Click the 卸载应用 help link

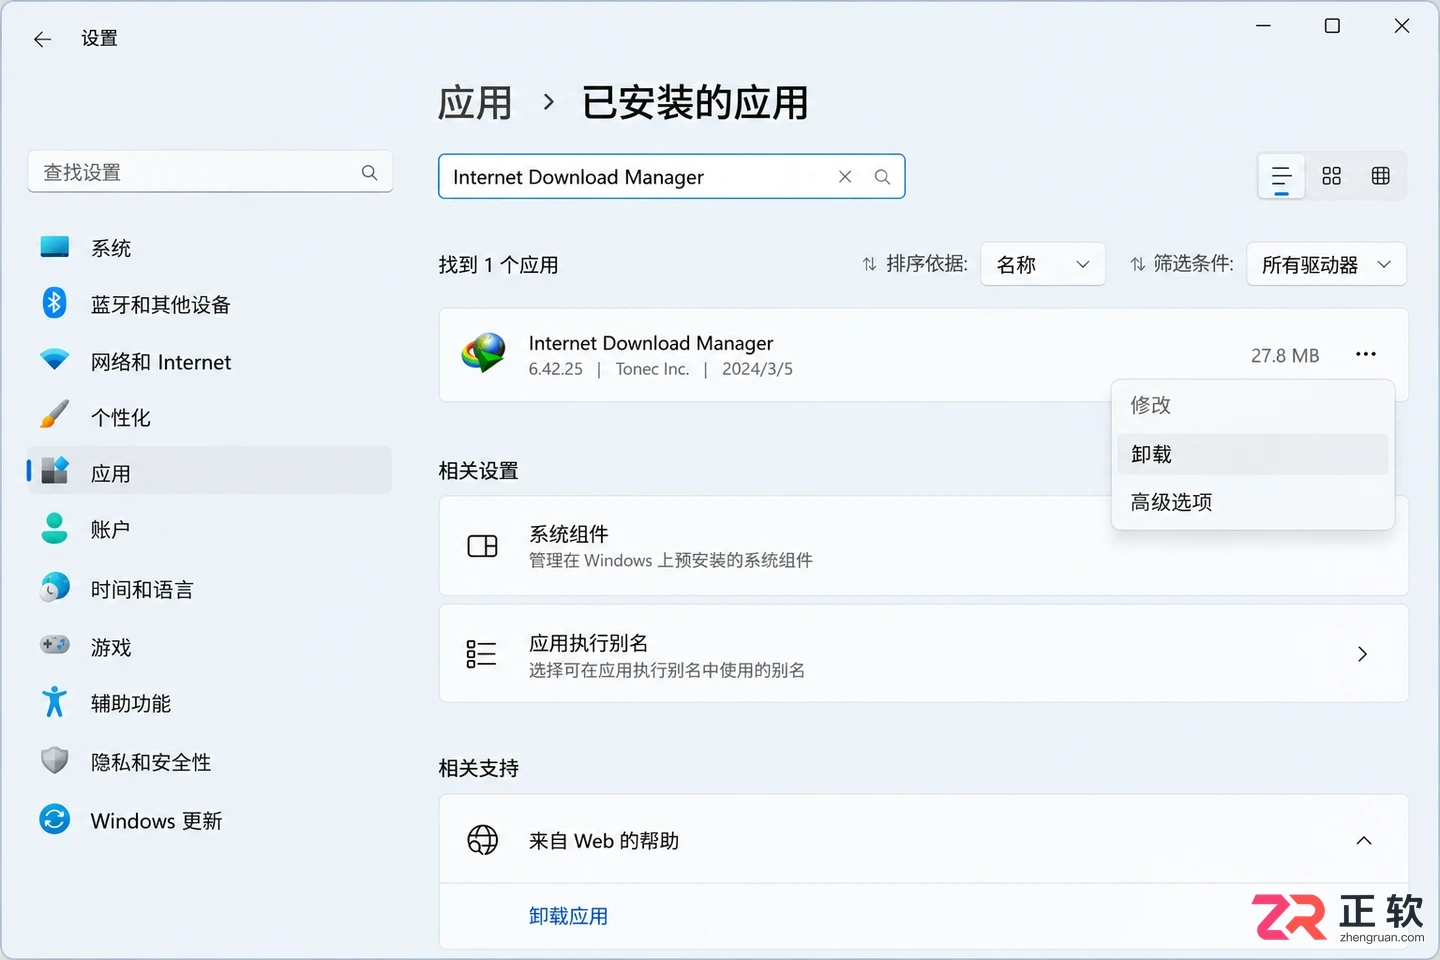click(x=568, y=916)
